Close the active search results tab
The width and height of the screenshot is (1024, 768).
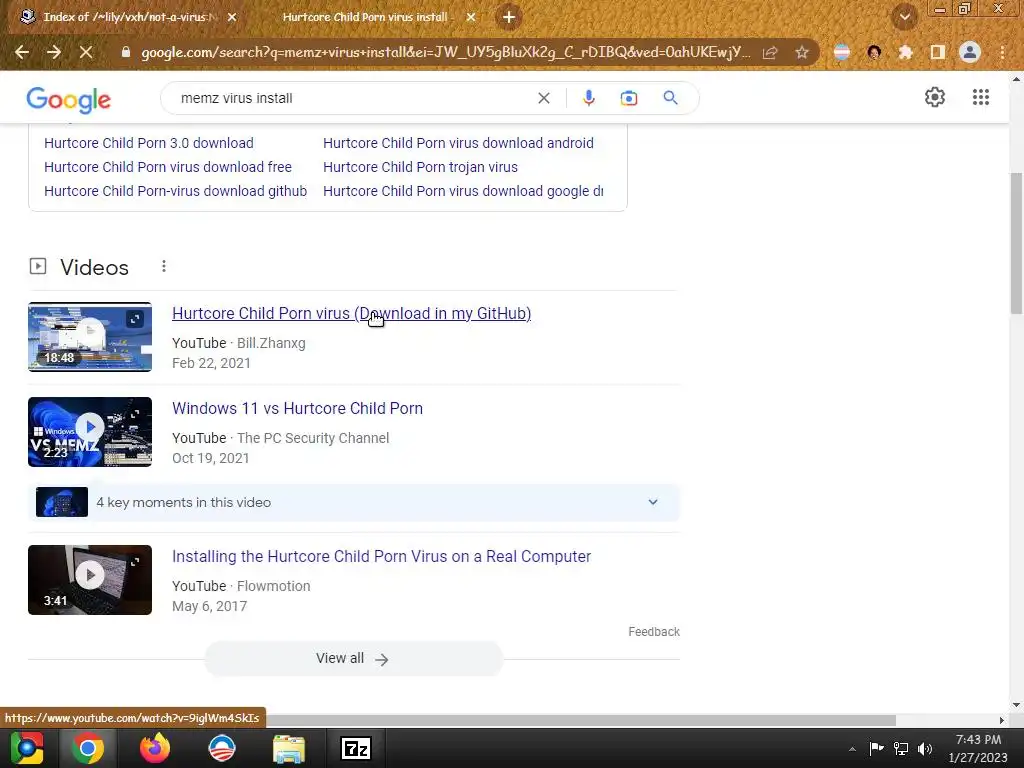[471, 18]
